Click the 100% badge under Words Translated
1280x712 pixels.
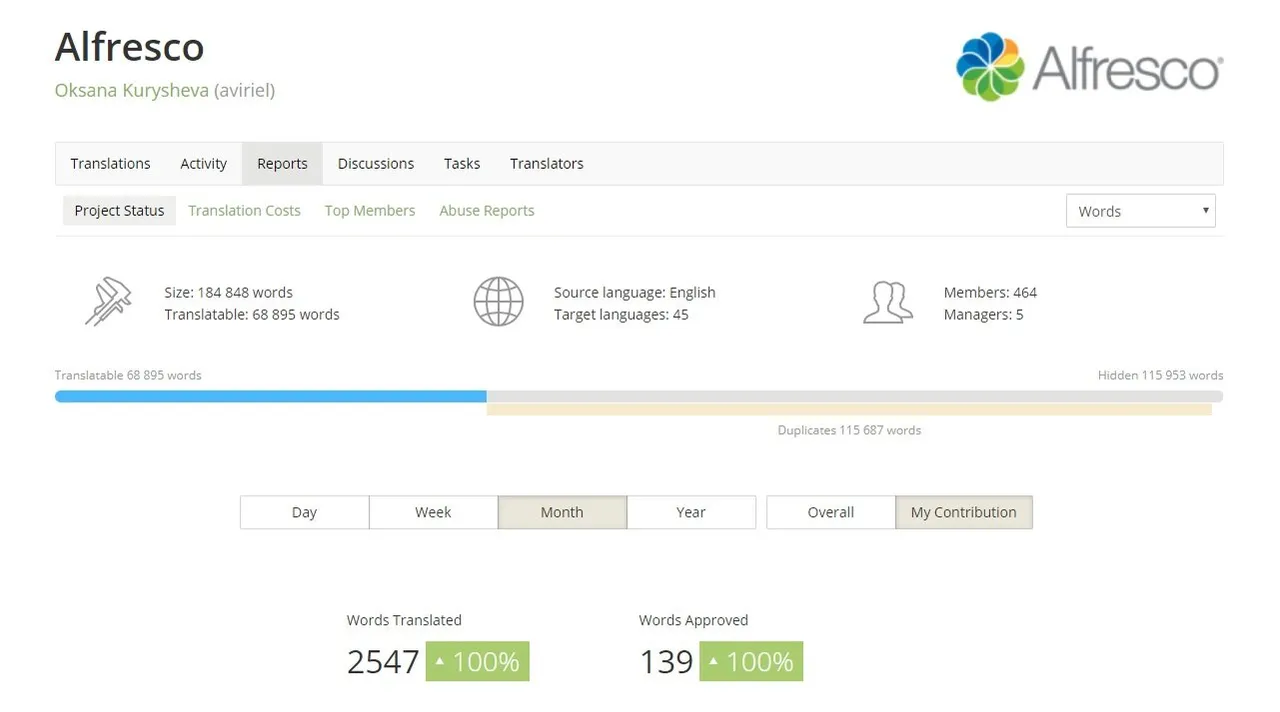coord(477,662)
